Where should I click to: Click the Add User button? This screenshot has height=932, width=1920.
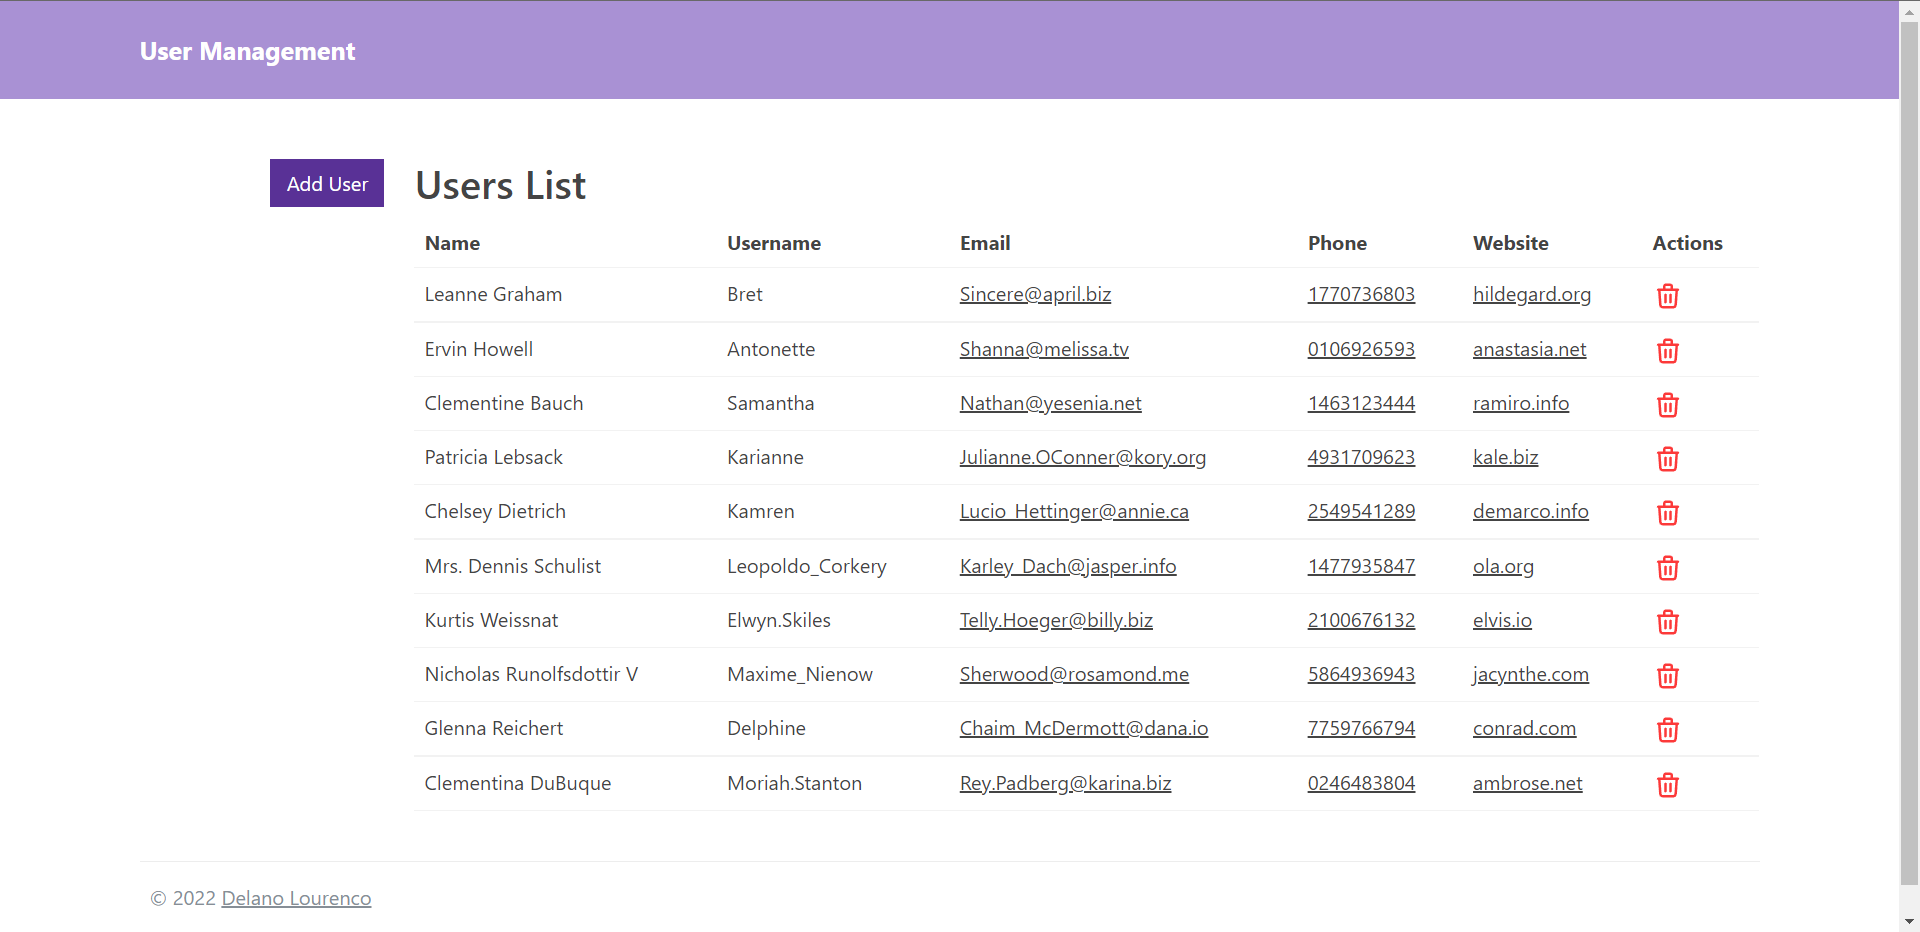[x=327, y=183]
